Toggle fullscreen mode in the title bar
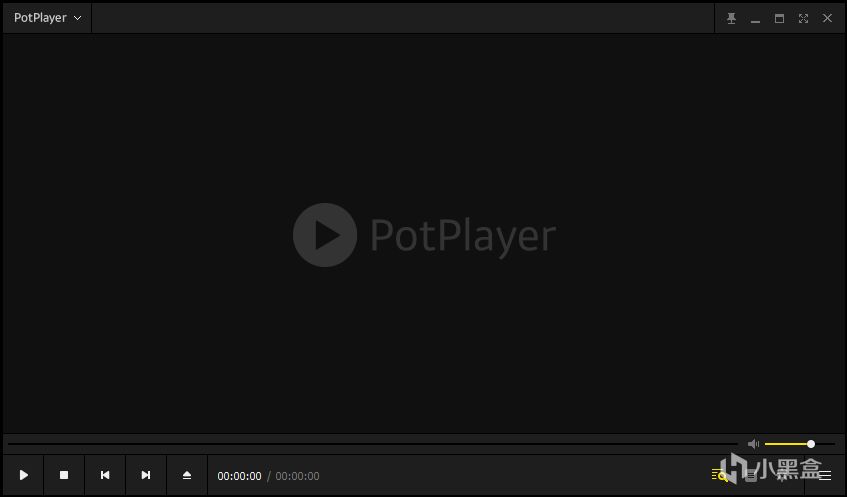Image resolution: width=847 pixels, height=497 pixels. [x=803, y=18]
